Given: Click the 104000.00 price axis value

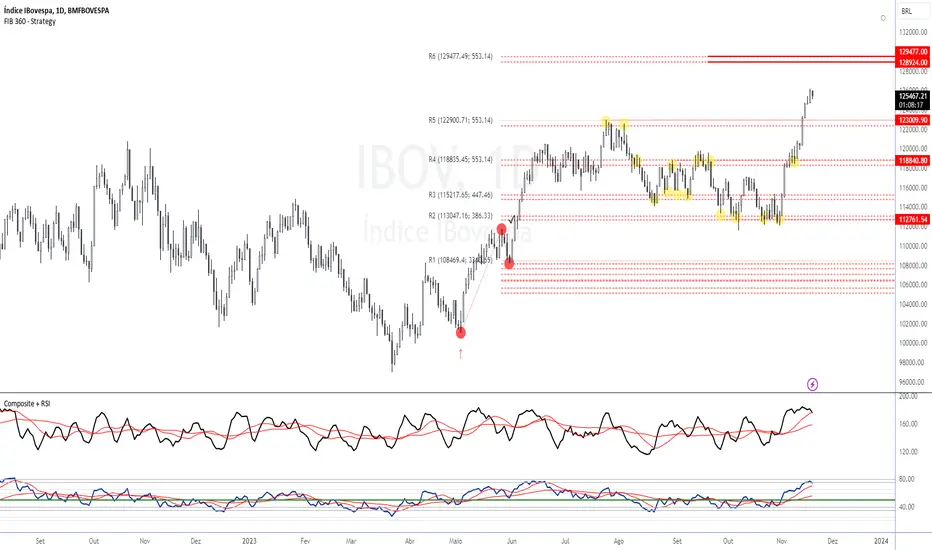Looking at the screenshot, I should (x=914, y=304).
